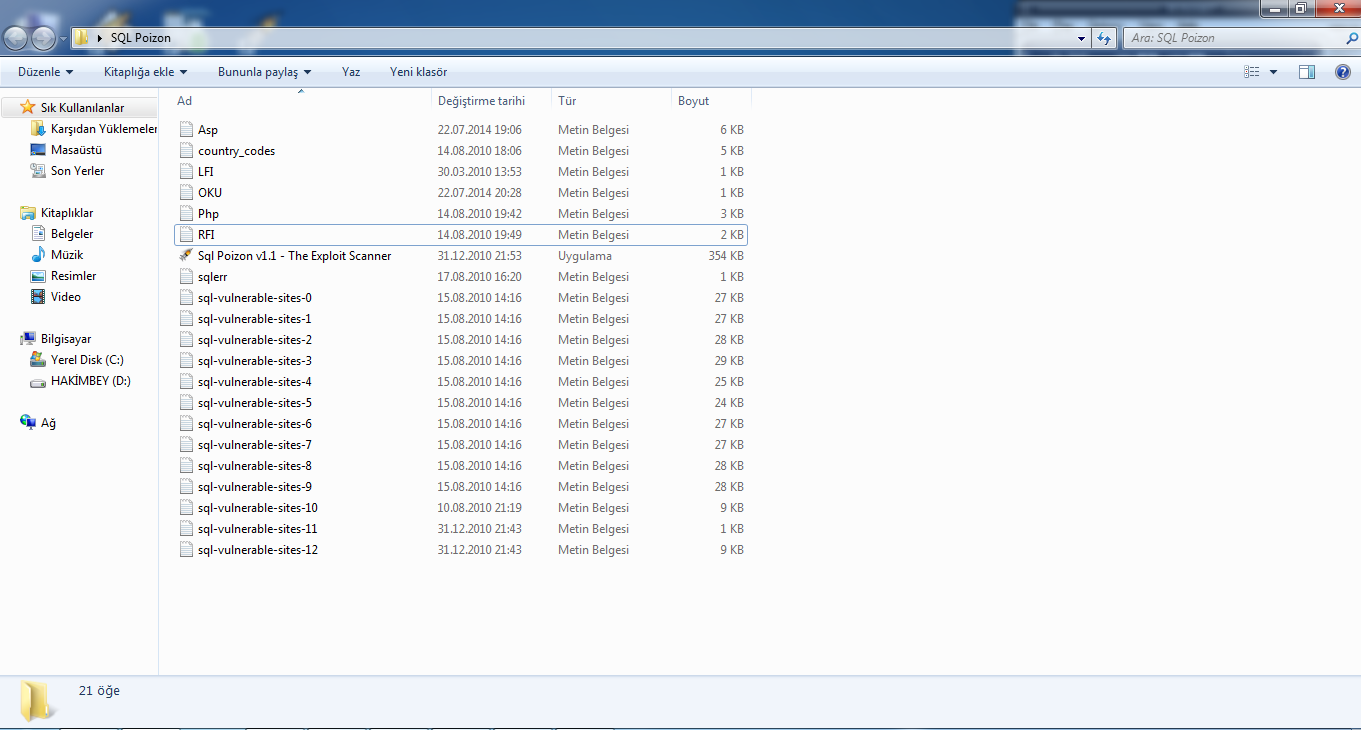This screenshot has height=730, width=1361.
Task: Click the LFI file icon
Action: (x=186, y=172)
